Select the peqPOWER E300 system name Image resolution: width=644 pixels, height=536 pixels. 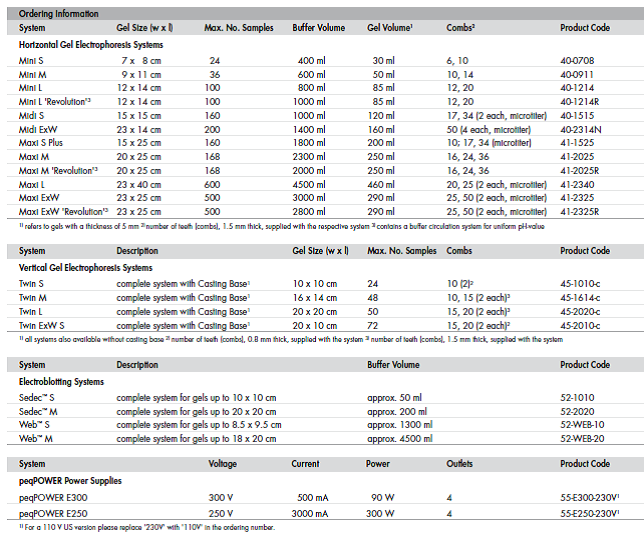[53, 498]
